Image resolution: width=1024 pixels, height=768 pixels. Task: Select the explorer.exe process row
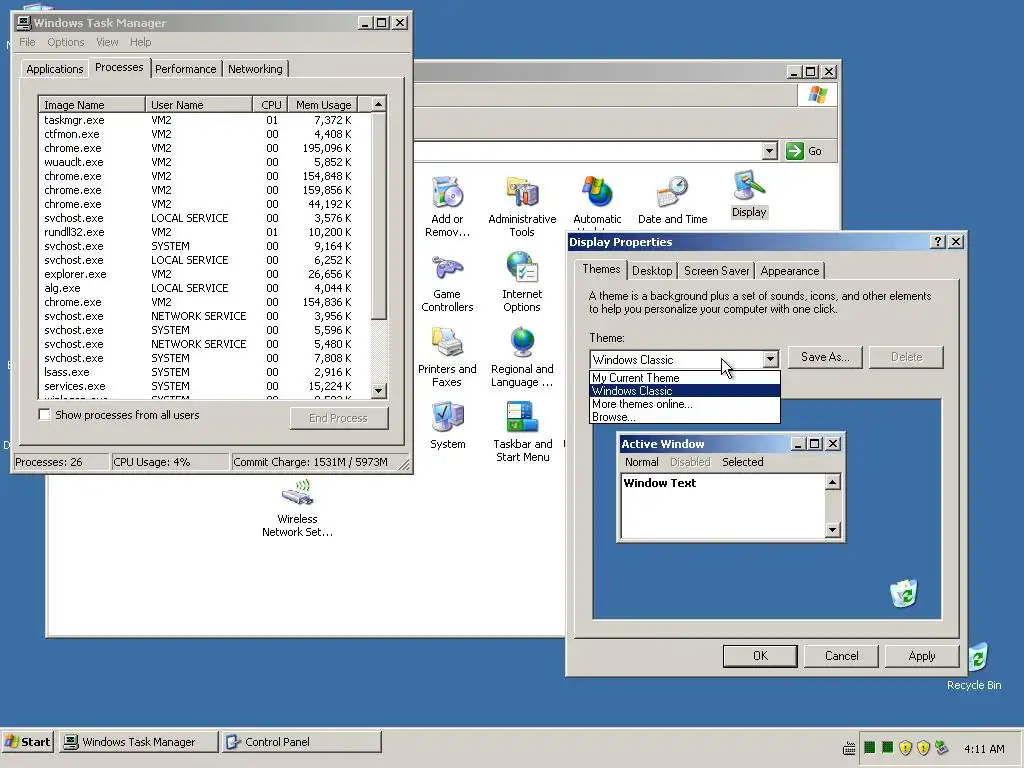tap(204, 274)
